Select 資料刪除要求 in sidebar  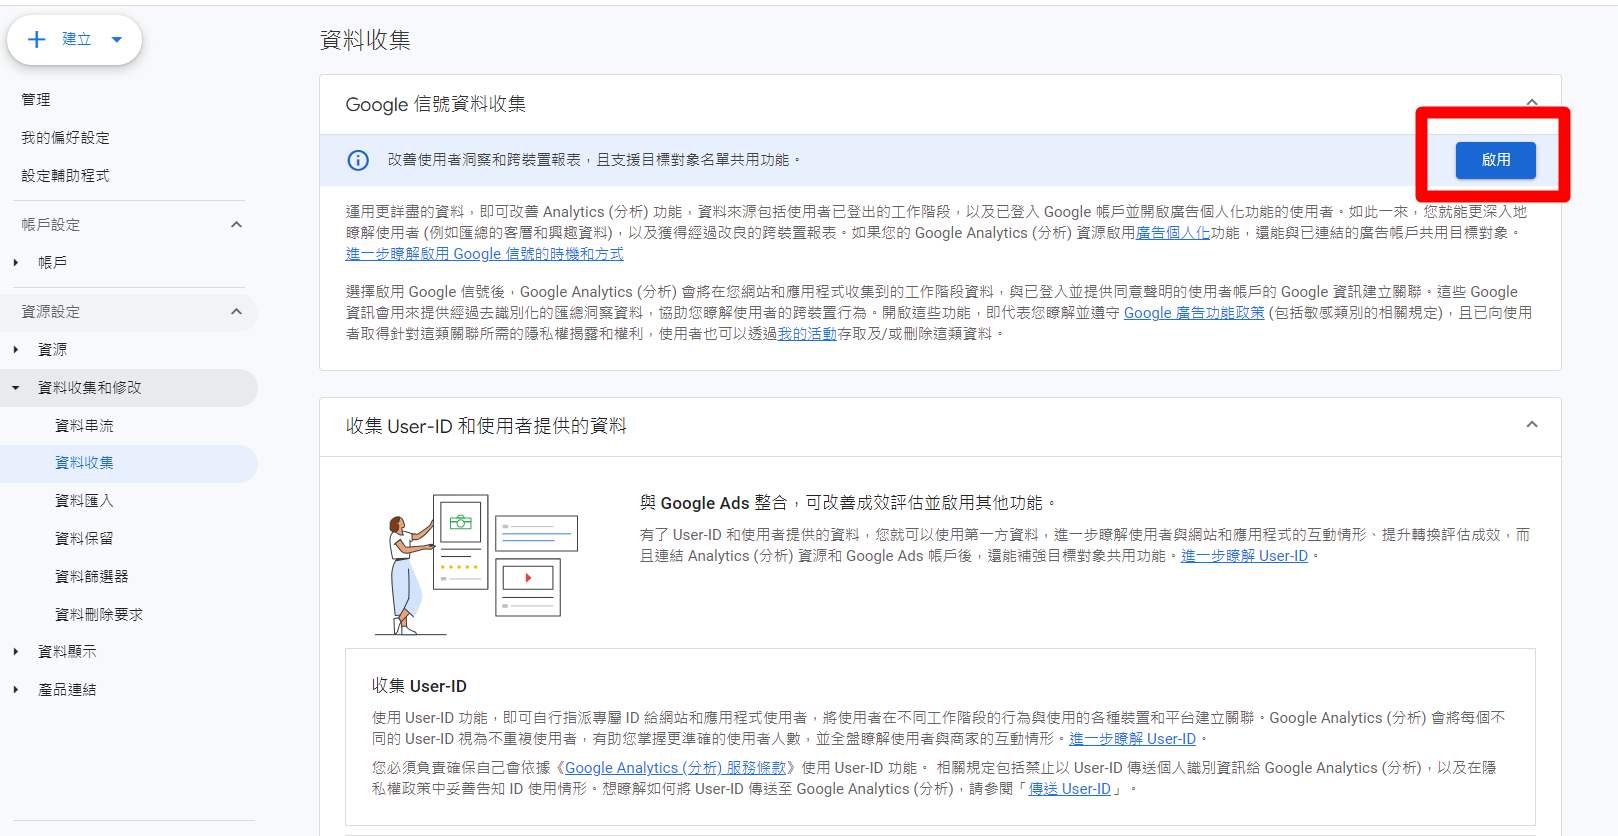pyautogui.click(x=99, y=615)
